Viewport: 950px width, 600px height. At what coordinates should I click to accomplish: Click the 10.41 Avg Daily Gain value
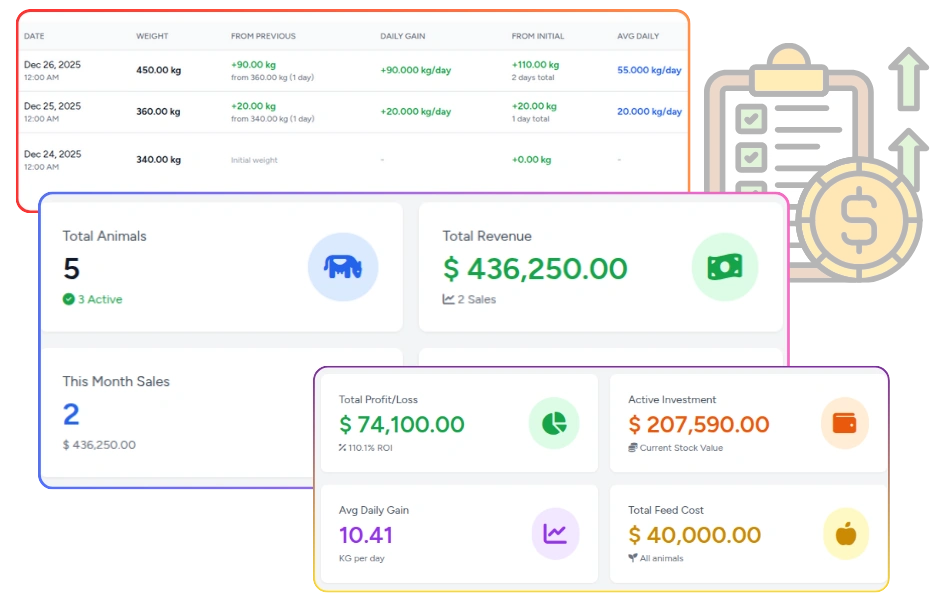(x=366, y=535)
